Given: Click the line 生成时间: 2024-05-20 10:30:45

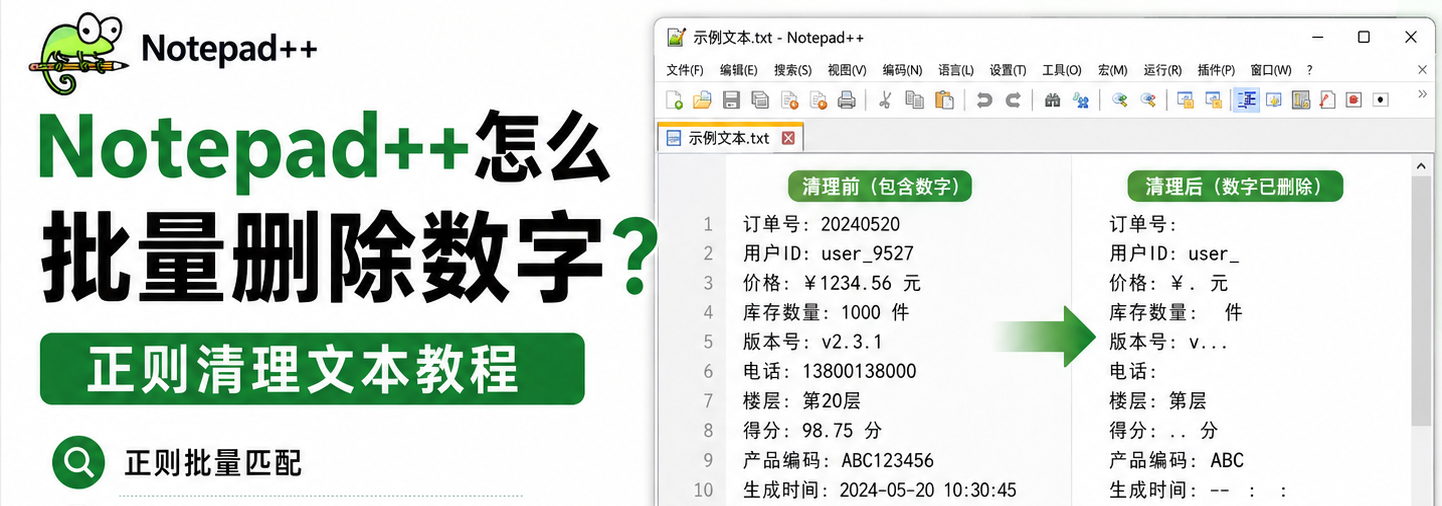Looking at the screenshot, I should (x=880, y=490).
